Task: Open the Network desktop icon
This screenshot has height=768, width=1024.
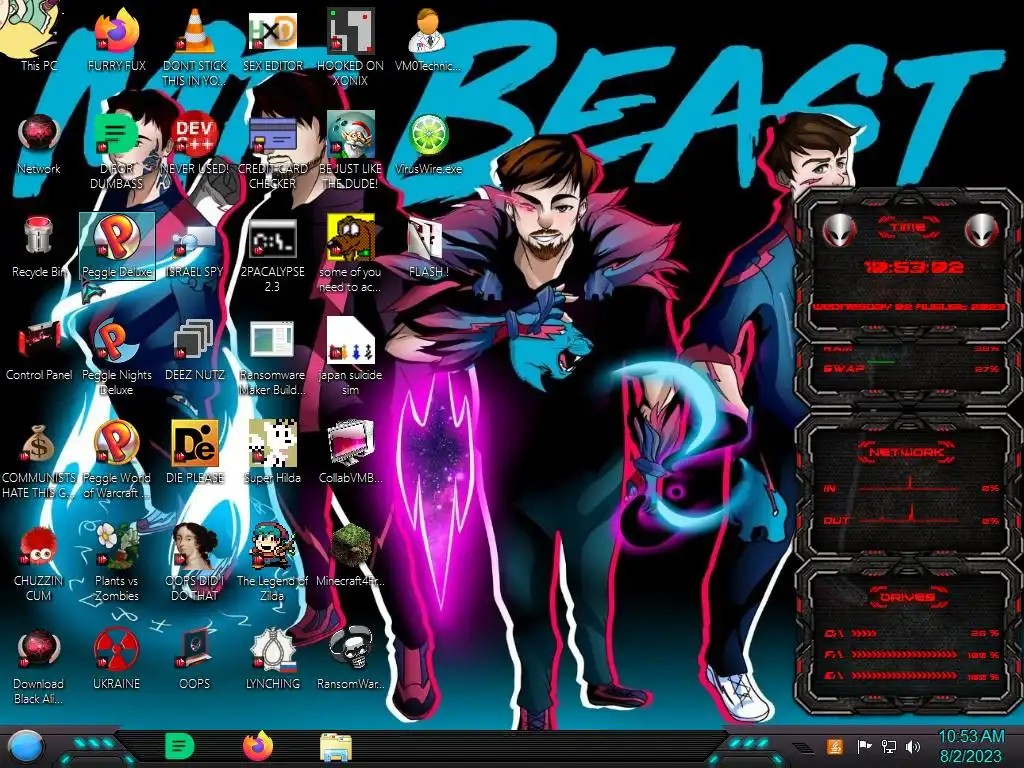Action: pos(39,142)
